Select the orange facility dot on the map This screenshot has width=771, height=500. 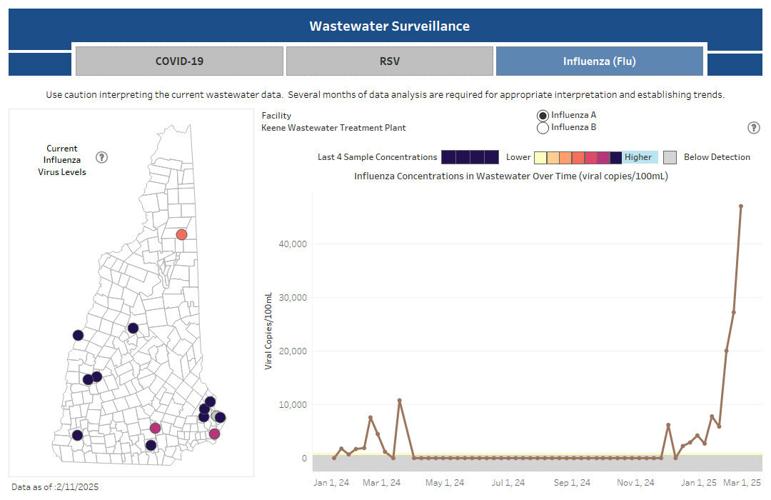tap(182, 235)
